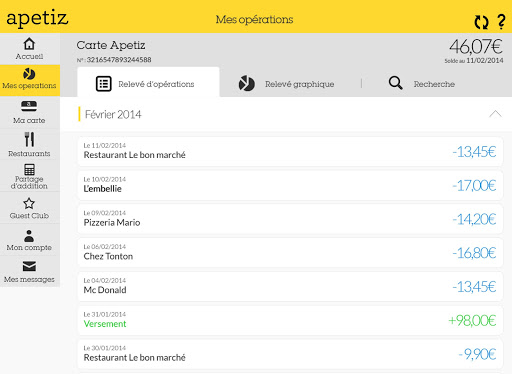Open the Recherche tab

[422, 84]
